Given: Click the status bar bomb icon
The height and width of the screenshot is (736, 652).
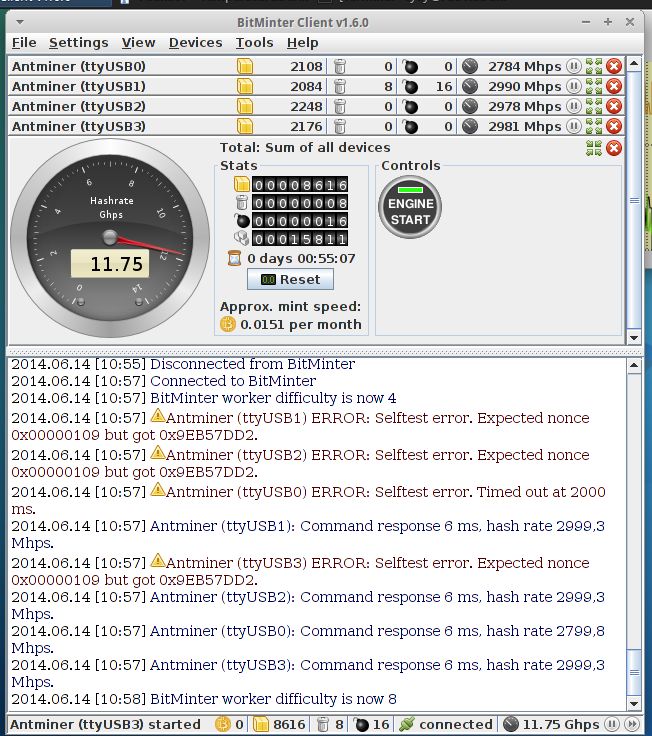Looking at the screenshot, I should pos(361,724).
